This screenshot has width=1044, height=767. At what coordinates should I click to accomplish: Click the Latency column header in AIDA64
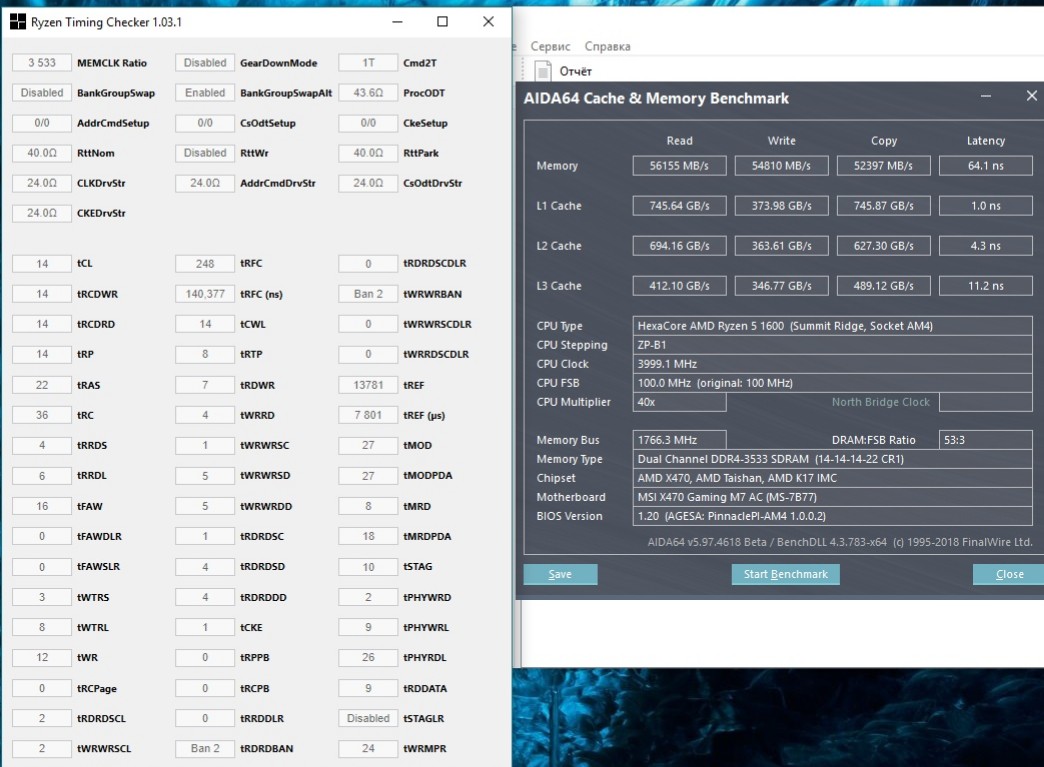985,140
